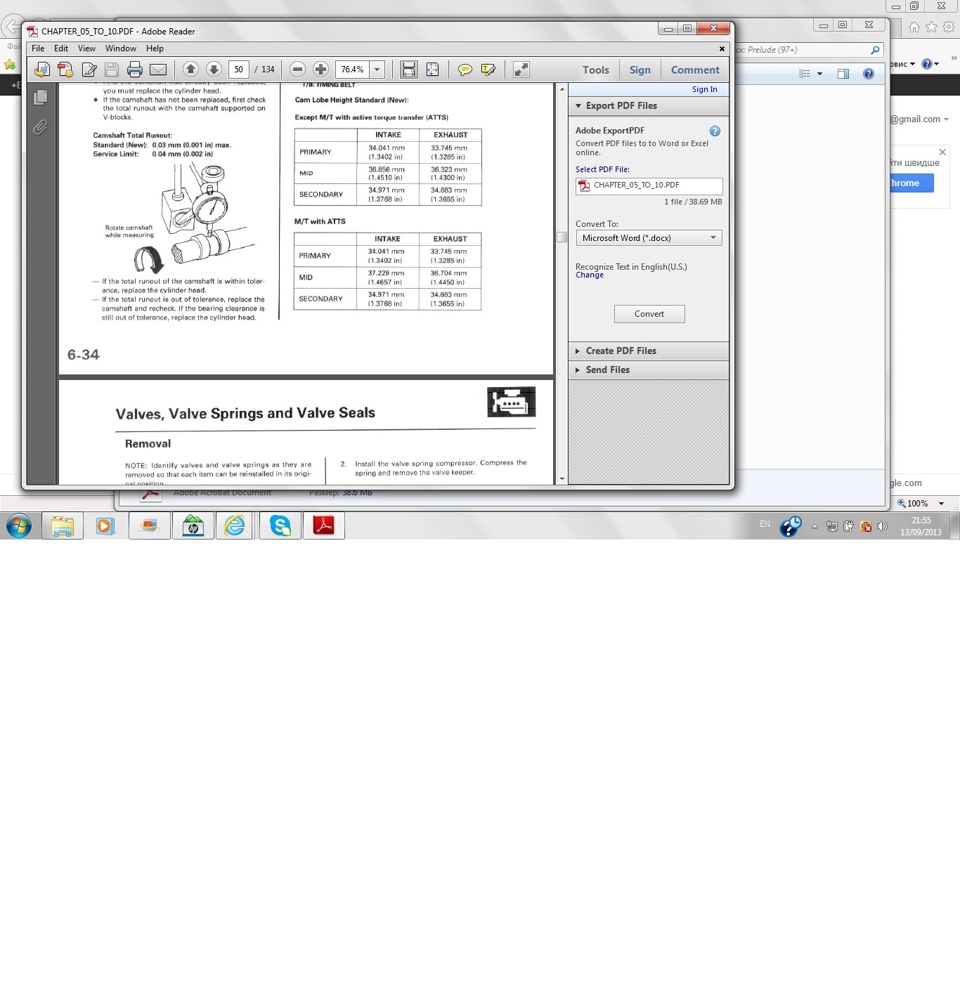Switch to Read Mode with the expand-arrows icon
The height and width of the screenshot is (987, 960).
tap(521, 69)
